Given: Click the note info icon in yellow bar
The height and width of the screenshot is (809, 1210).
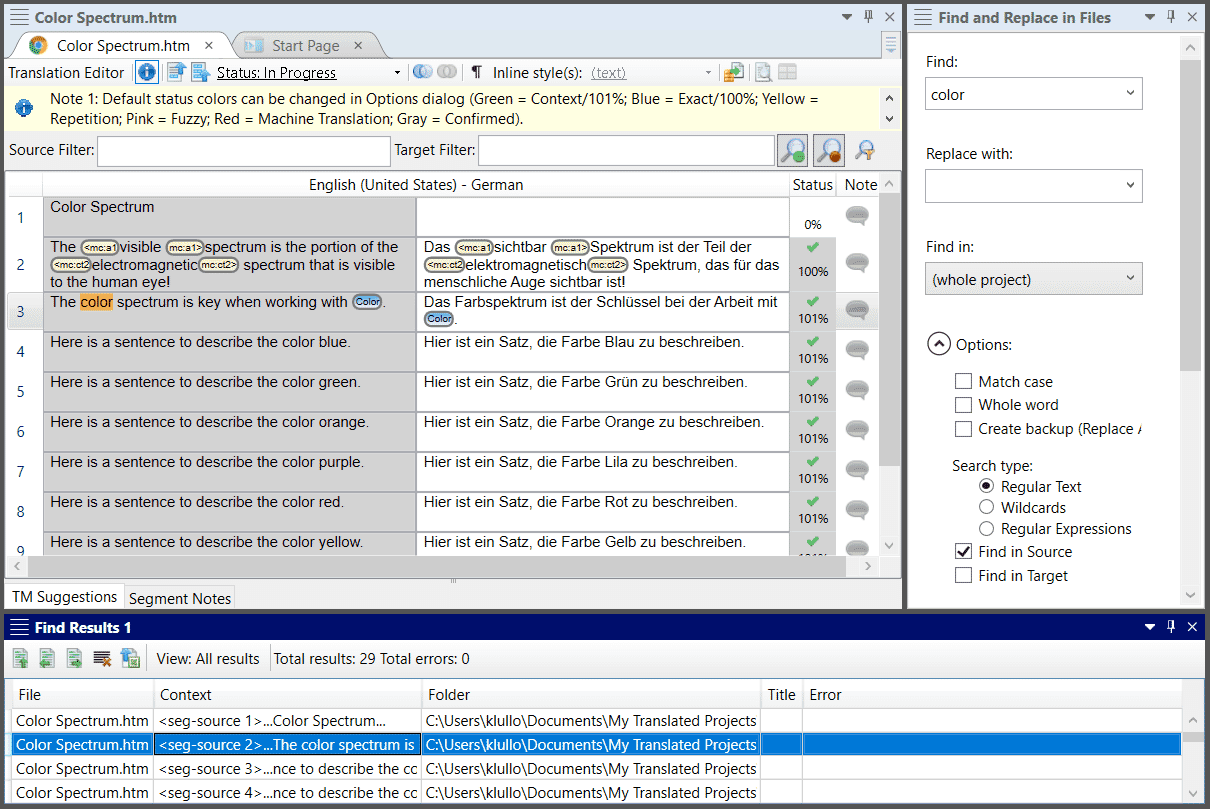Looking at the screenshot, I should [x=24, y=108].
